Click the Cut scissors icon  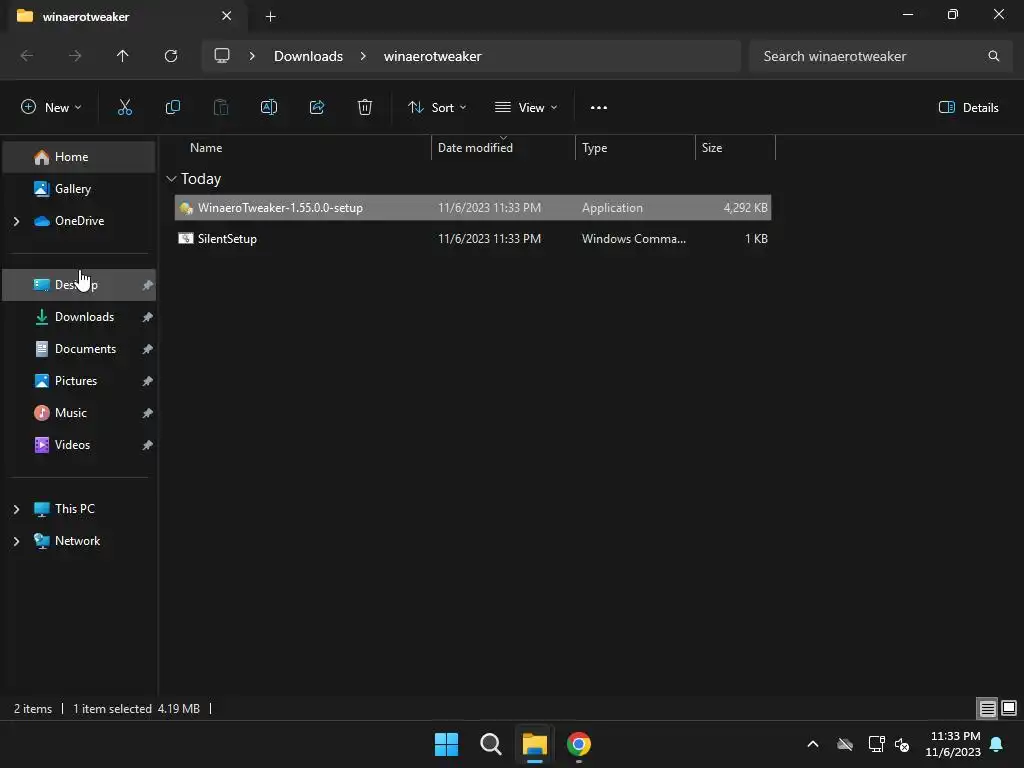[124, 108]
